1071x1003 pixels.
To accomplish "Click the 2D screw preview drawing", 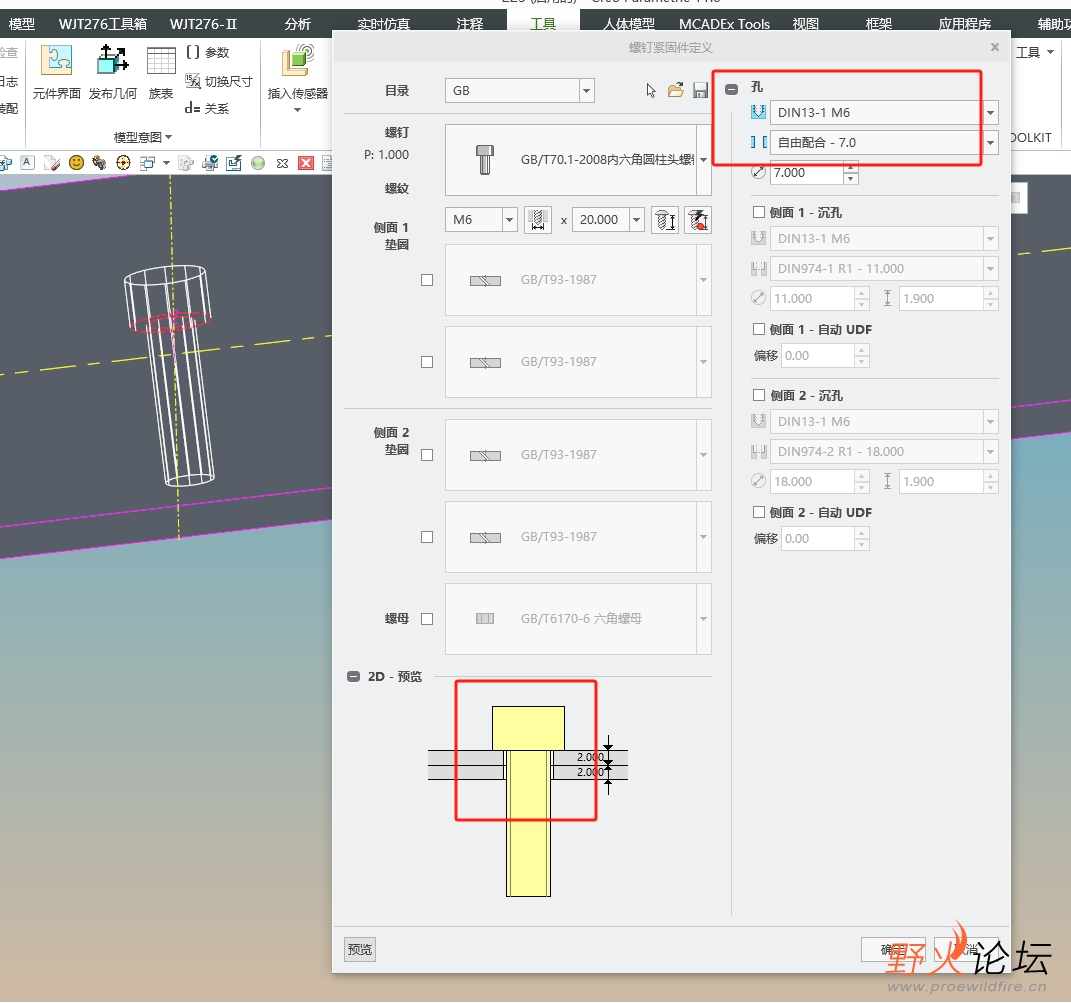I will tap(528, 801).
